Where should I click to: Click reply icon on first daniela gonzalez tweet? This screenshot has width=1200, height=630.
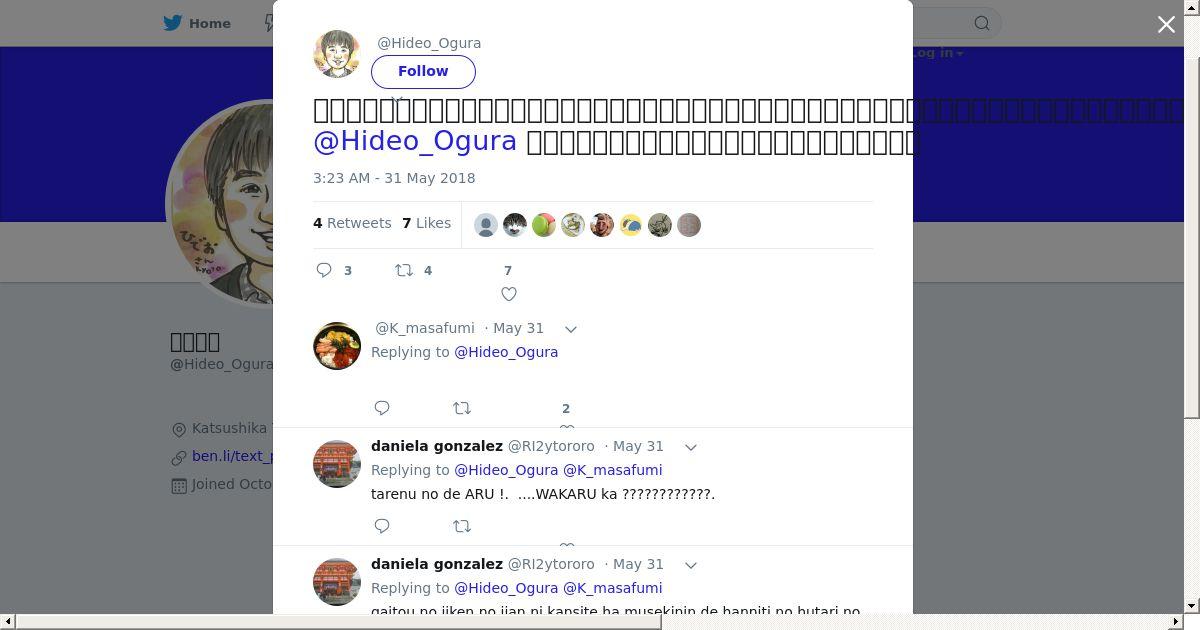[382, 526]
